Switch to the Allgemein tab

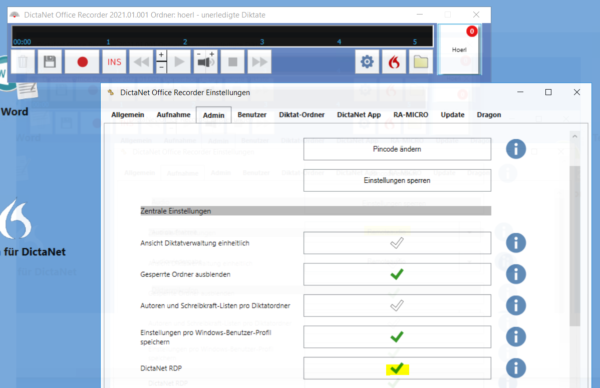(x=127, y=115)
